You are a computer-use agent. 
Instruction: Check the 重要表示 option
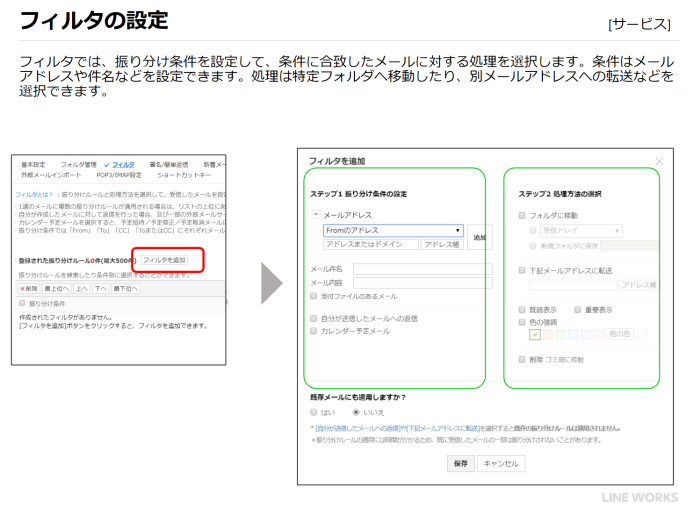(x=577, y=309)
